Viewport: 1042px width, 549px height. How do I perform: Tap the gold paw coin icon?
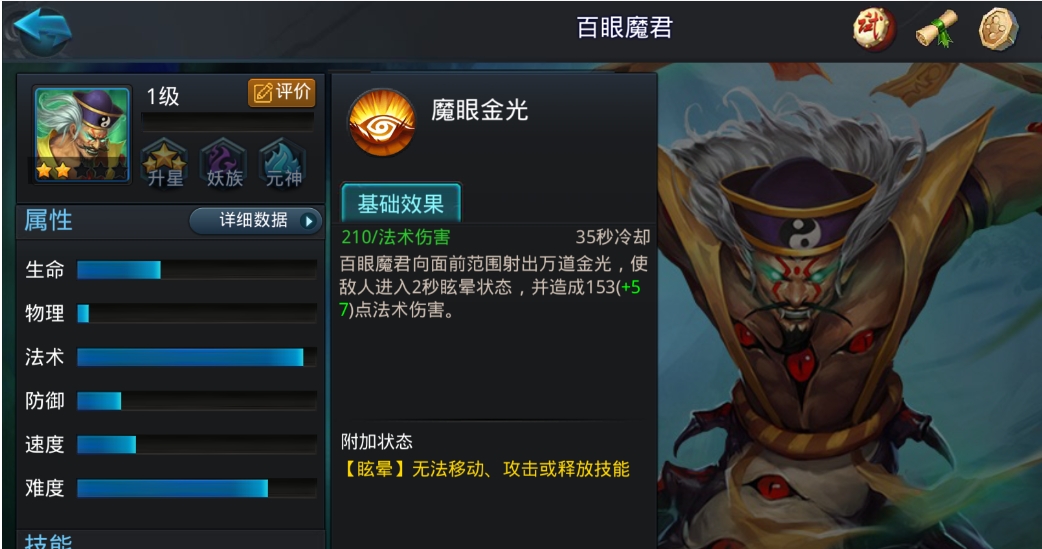point(998,29)
